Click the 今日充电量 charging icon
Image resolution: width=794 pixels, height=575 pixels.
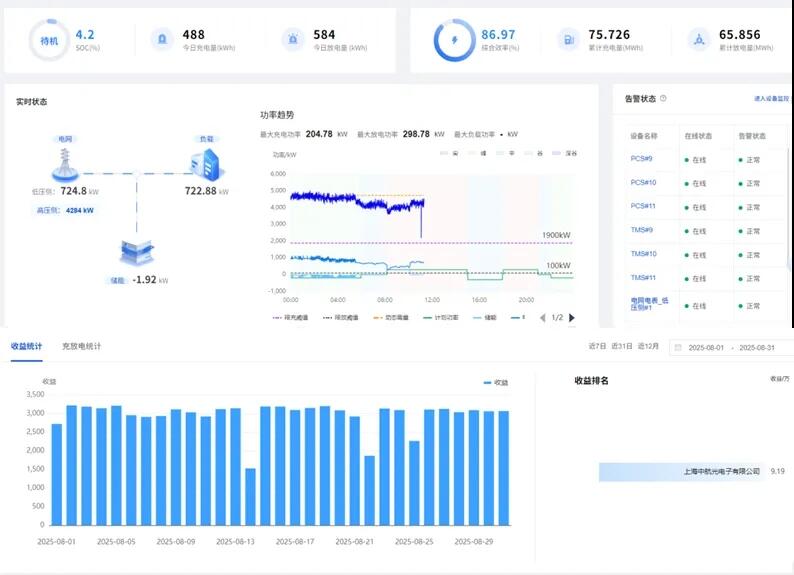pyautogui.click(x=160, y=40)
